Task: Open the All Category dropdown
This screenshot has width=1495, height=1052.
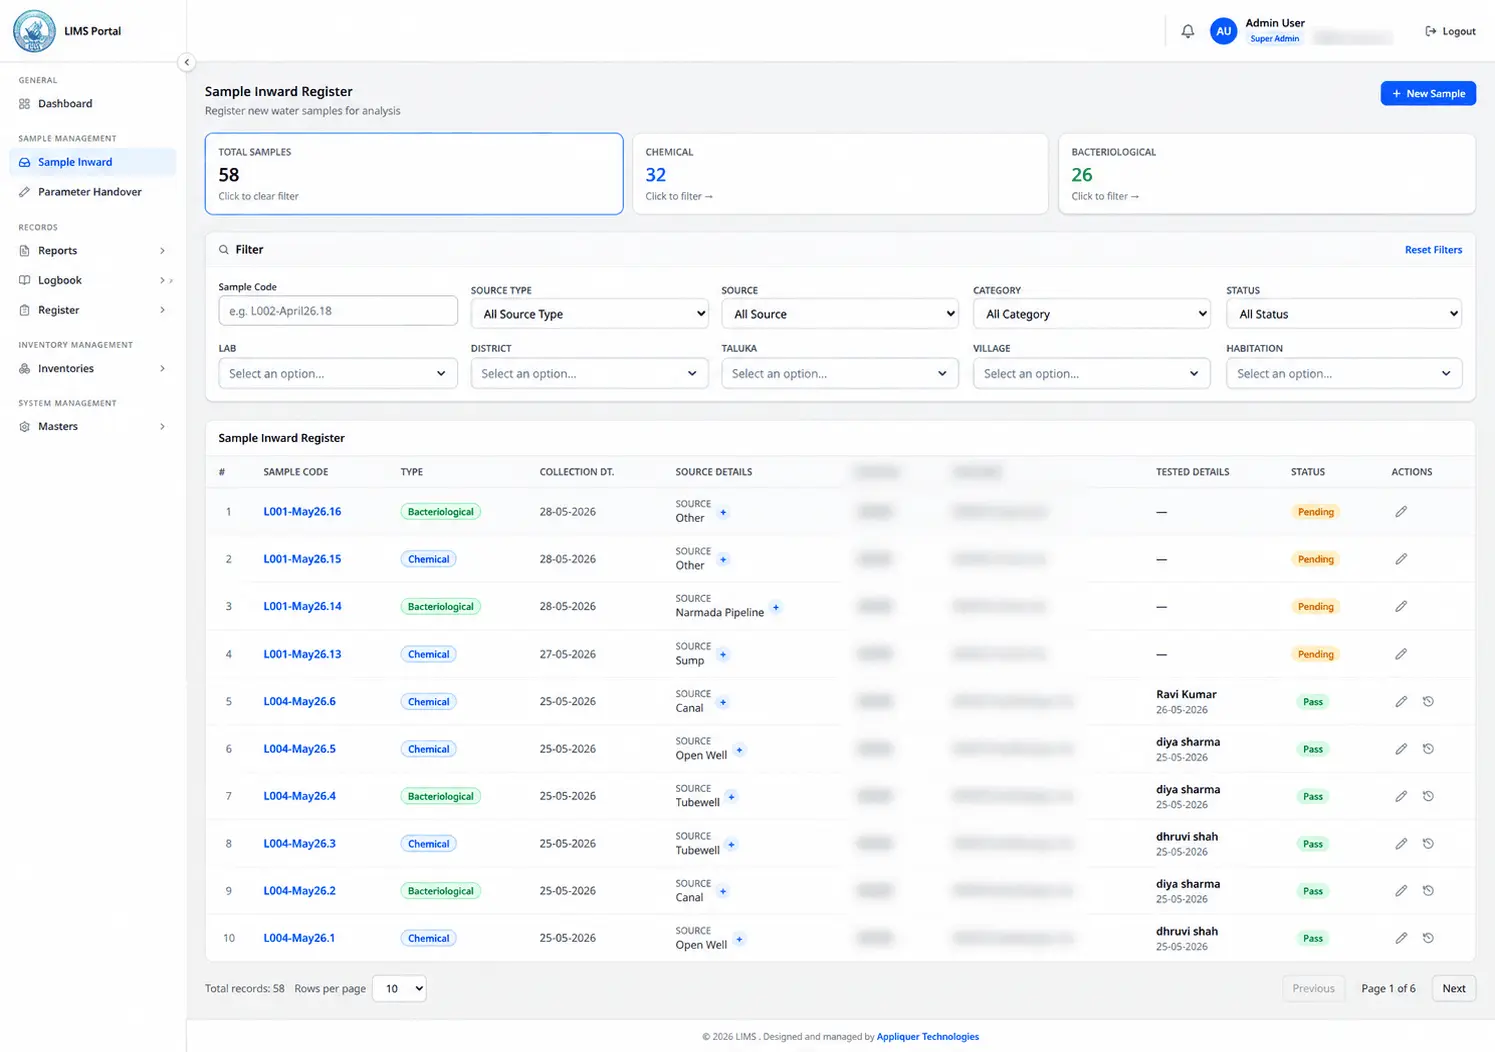Action: click(x=1092, y=314)
